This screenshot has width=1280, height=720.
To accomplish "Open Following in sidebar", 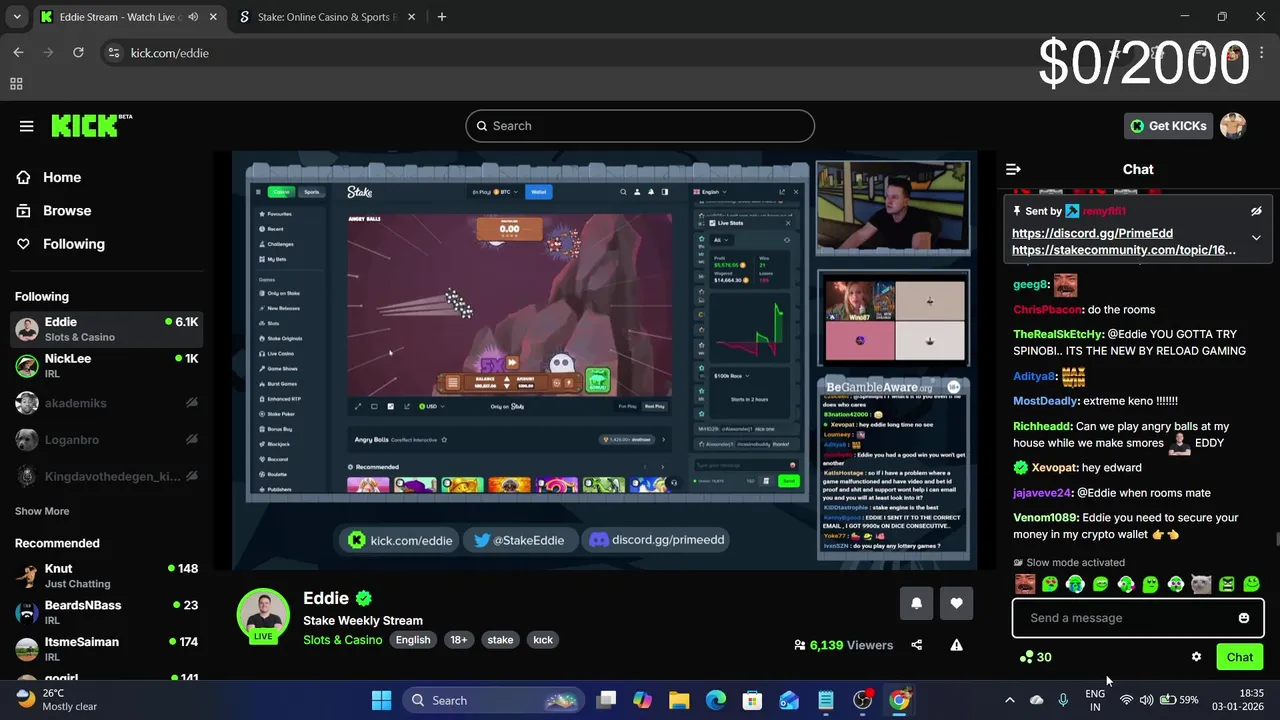I will coord(60,244).
